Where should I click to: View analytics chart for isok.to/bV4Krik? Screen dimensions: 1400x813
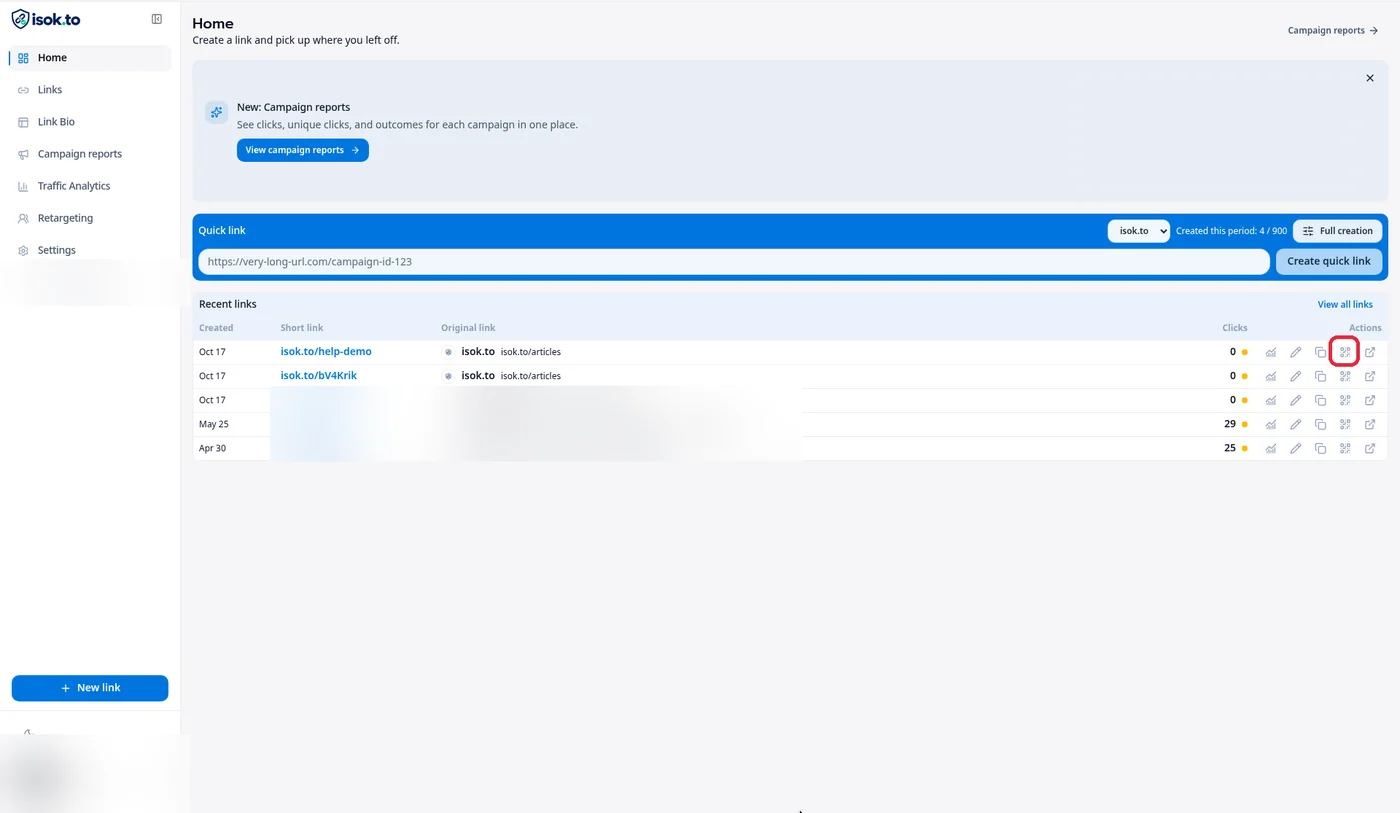click(1271, 376)
